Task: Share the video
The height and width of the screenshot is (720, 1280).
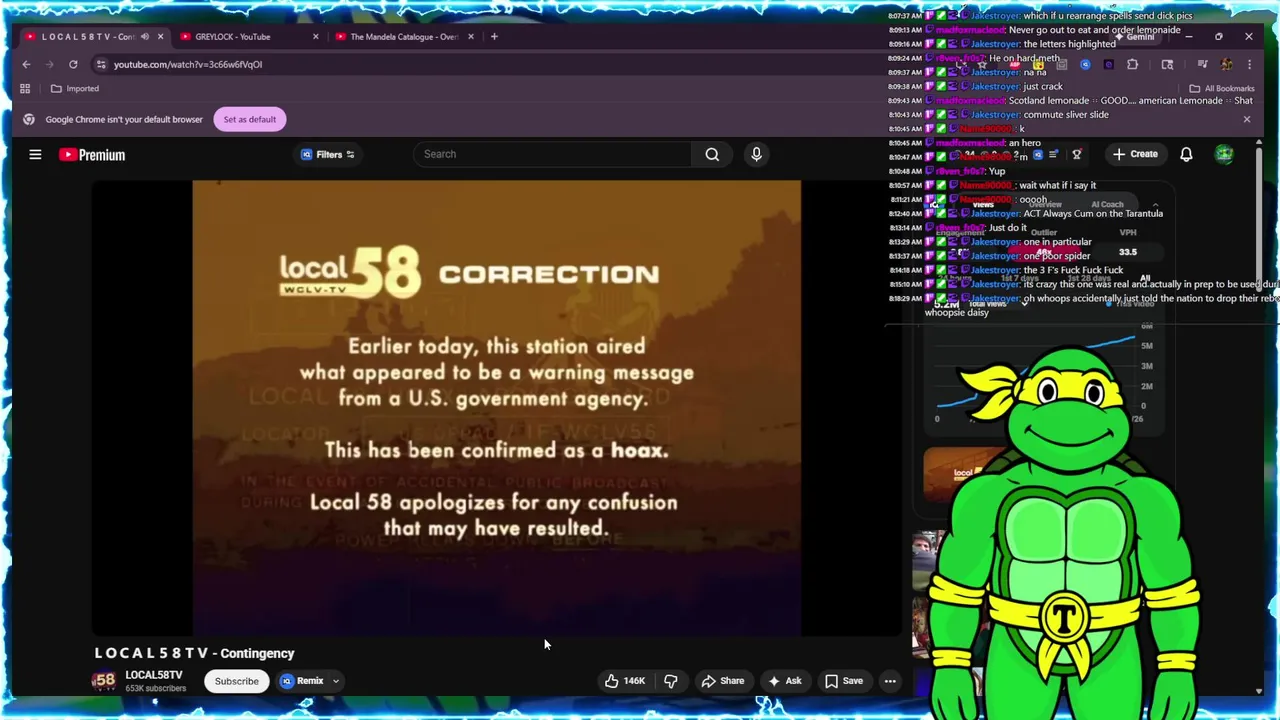Action: [722, 681]
